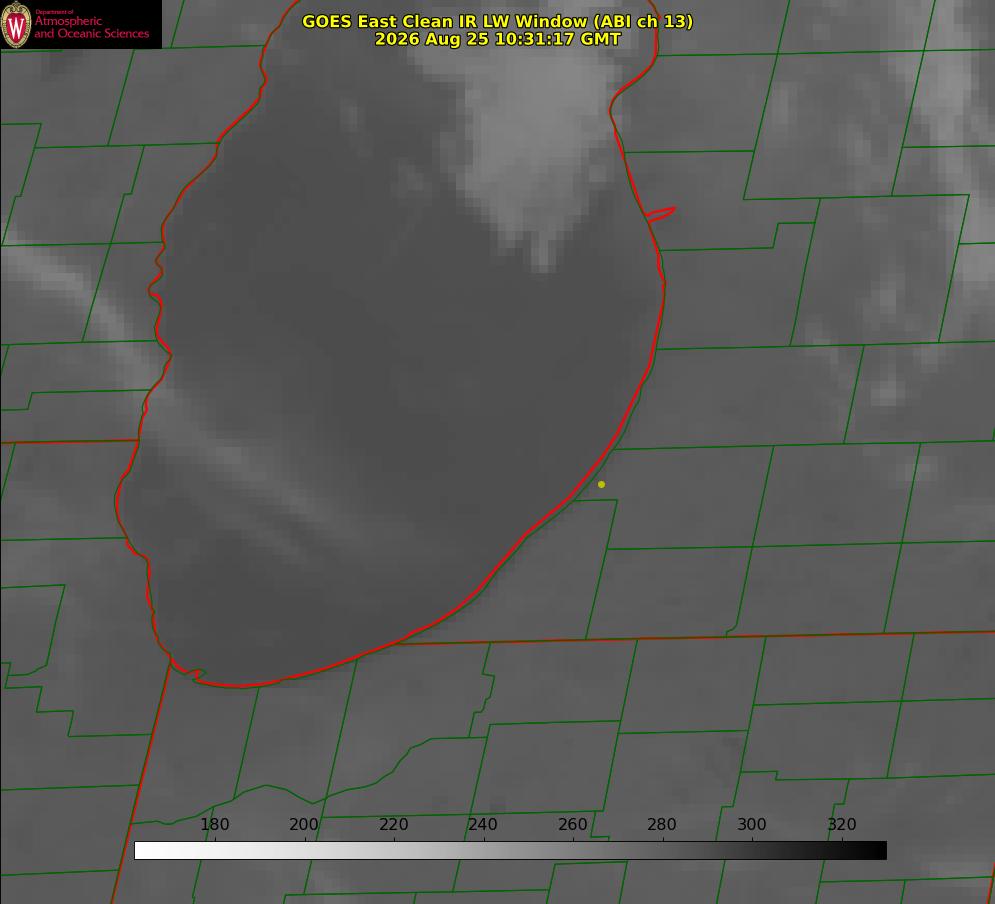Click the mid-gray center of the colorbar
Viewport: 995px width, 904px height.
pos(510,850)
